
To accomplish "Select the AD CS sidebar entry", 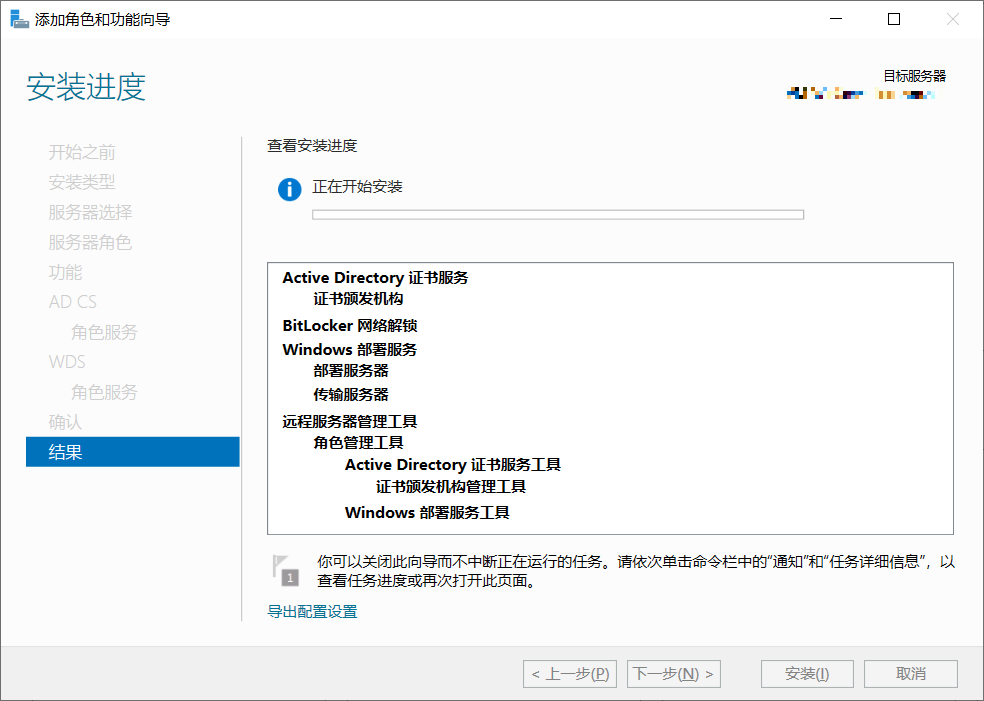I will click(x=72, y=301).
